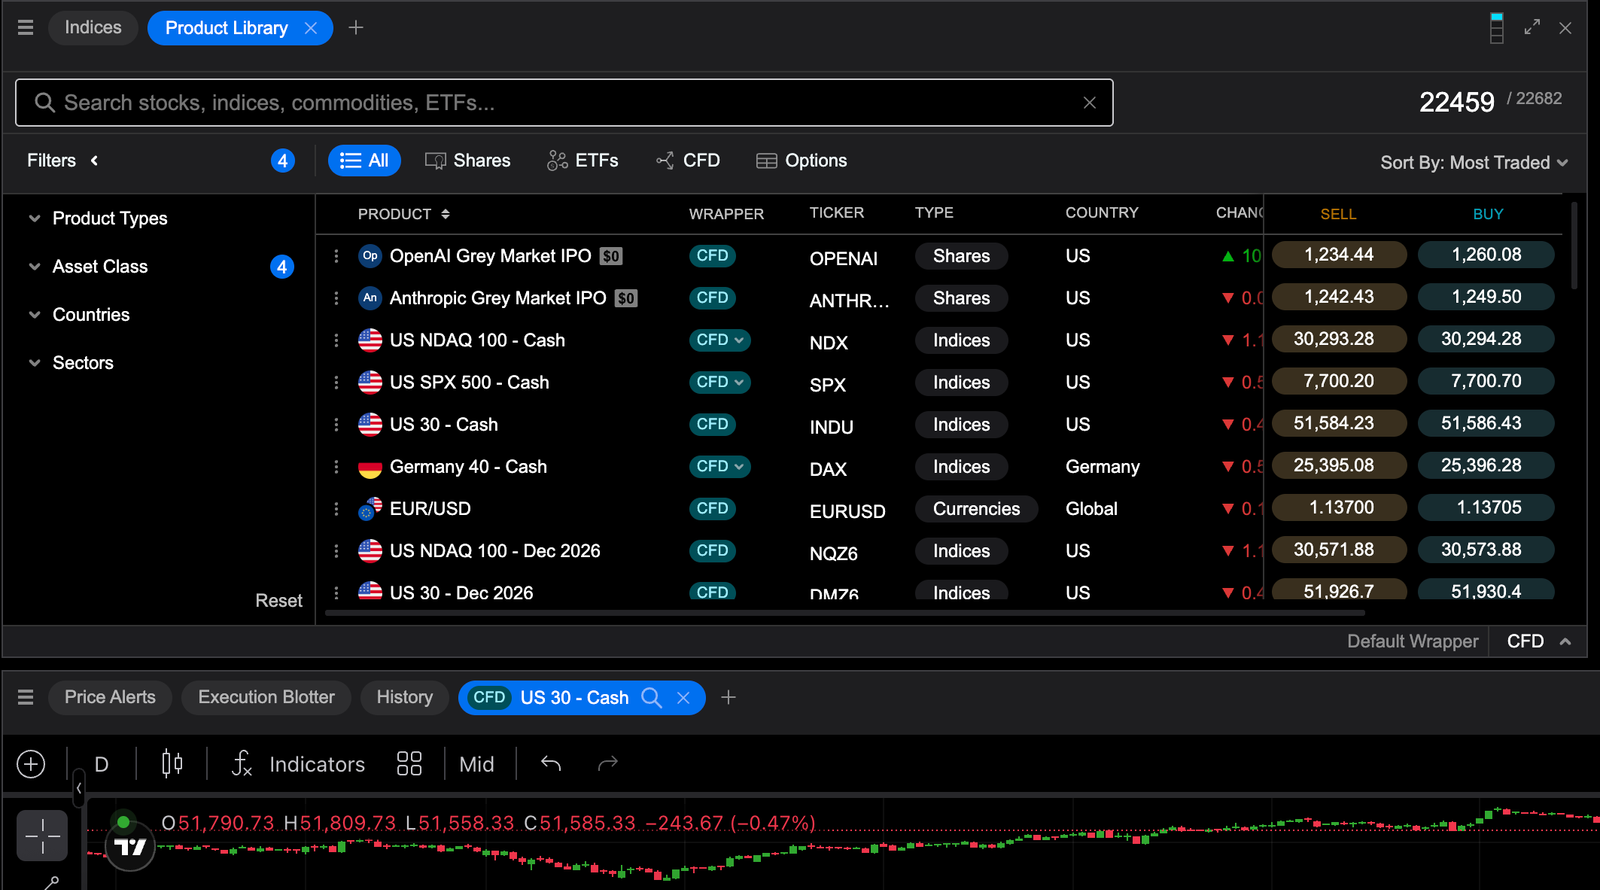Close the US 30 - Cash chart tab
Viewport: 1600px width, 890px height.
point(684,698)
